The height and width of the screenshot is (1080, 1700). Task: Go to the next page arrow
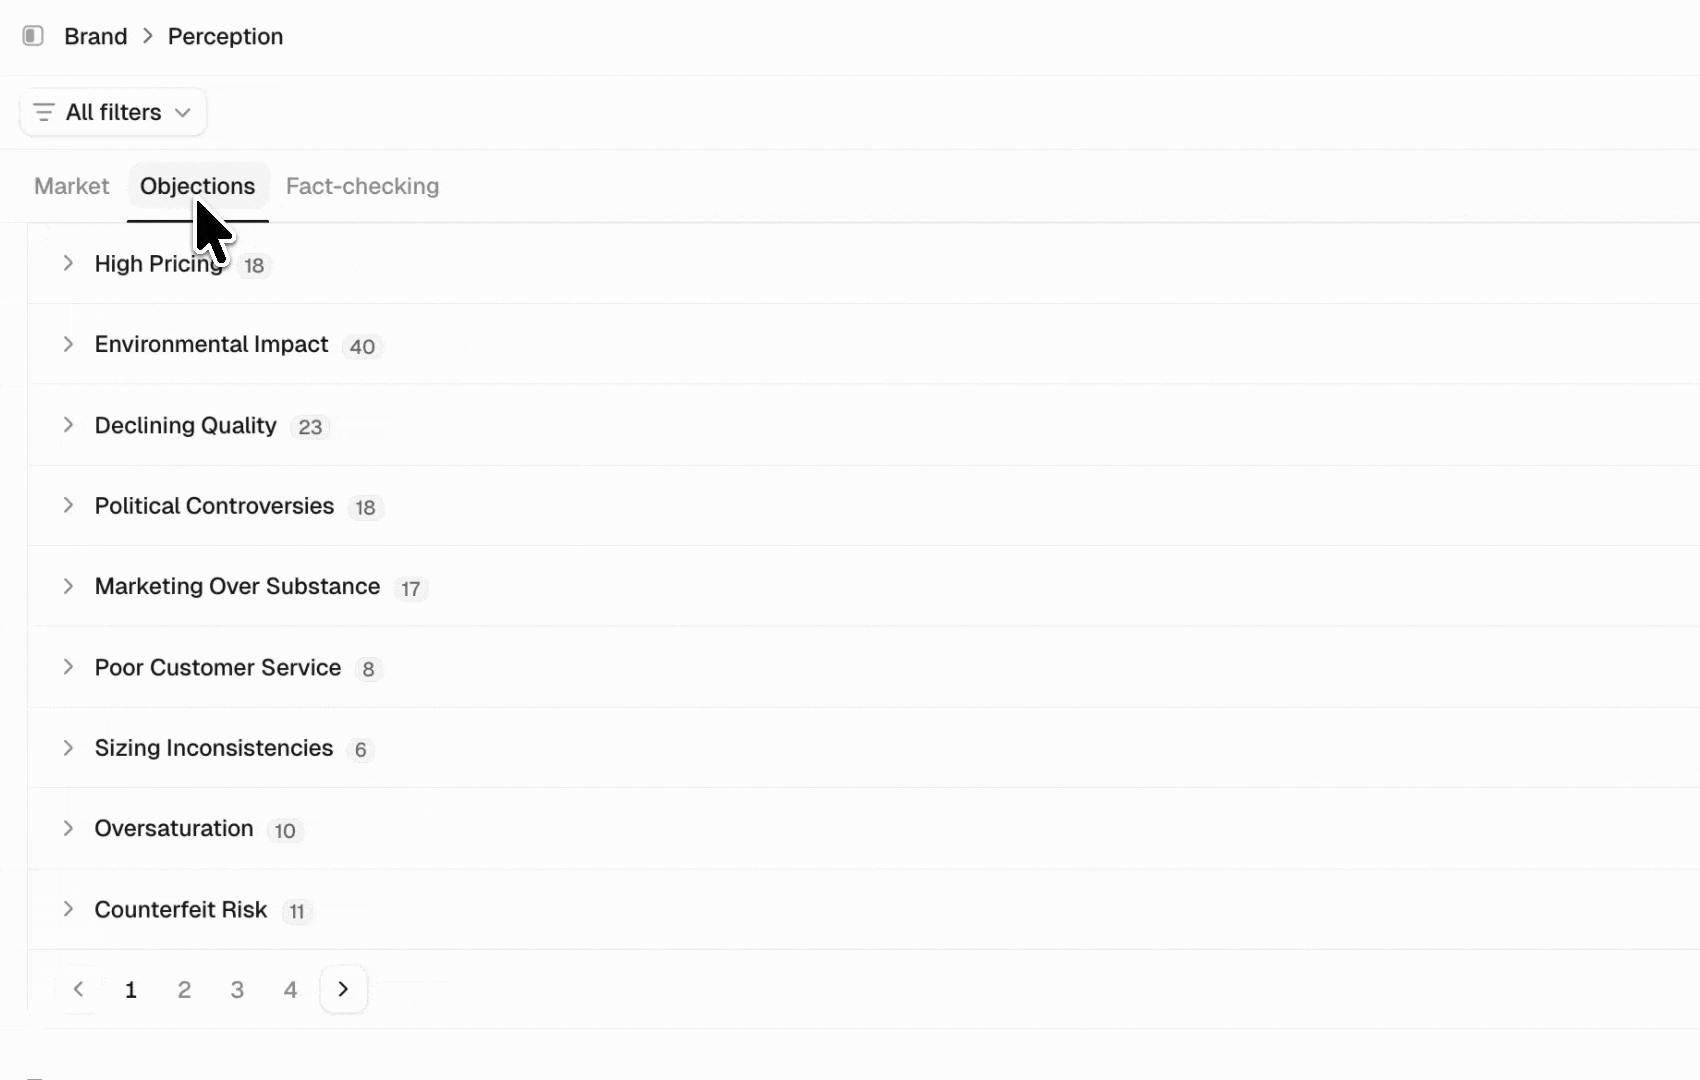[344, 989]
